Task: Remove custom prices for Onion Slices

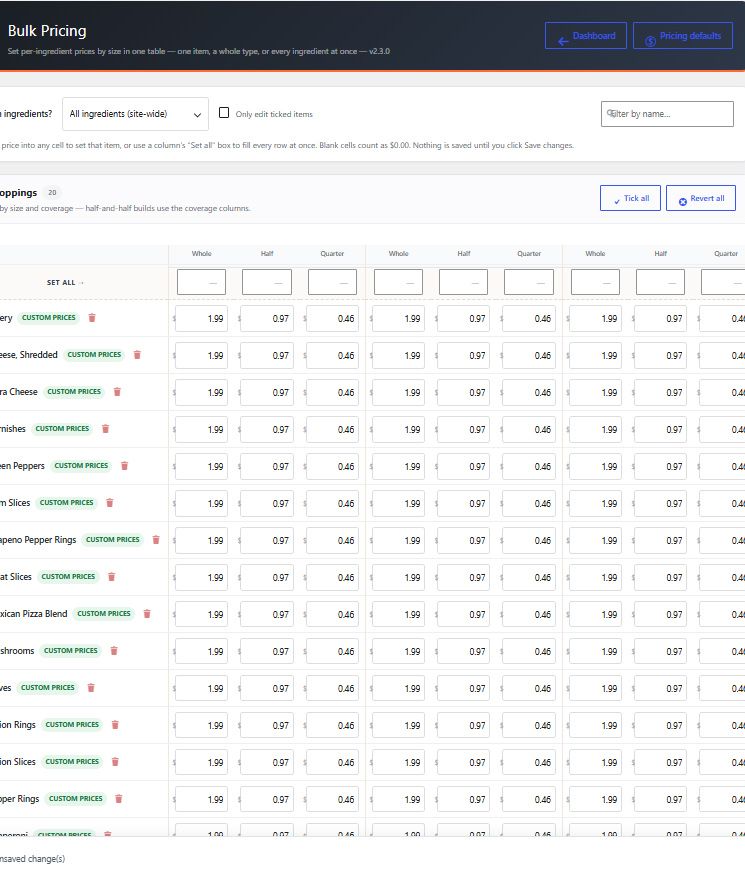Action: pyautogui.click(x=115, y=762)
